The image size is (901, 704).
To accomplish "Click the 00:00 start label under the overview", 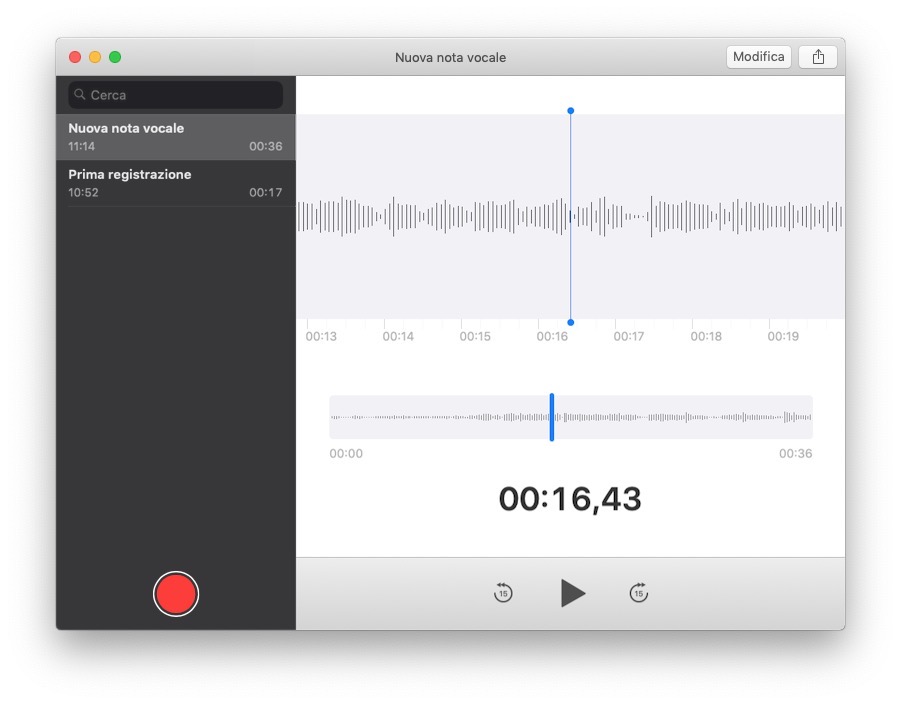I will pos(346,454).
